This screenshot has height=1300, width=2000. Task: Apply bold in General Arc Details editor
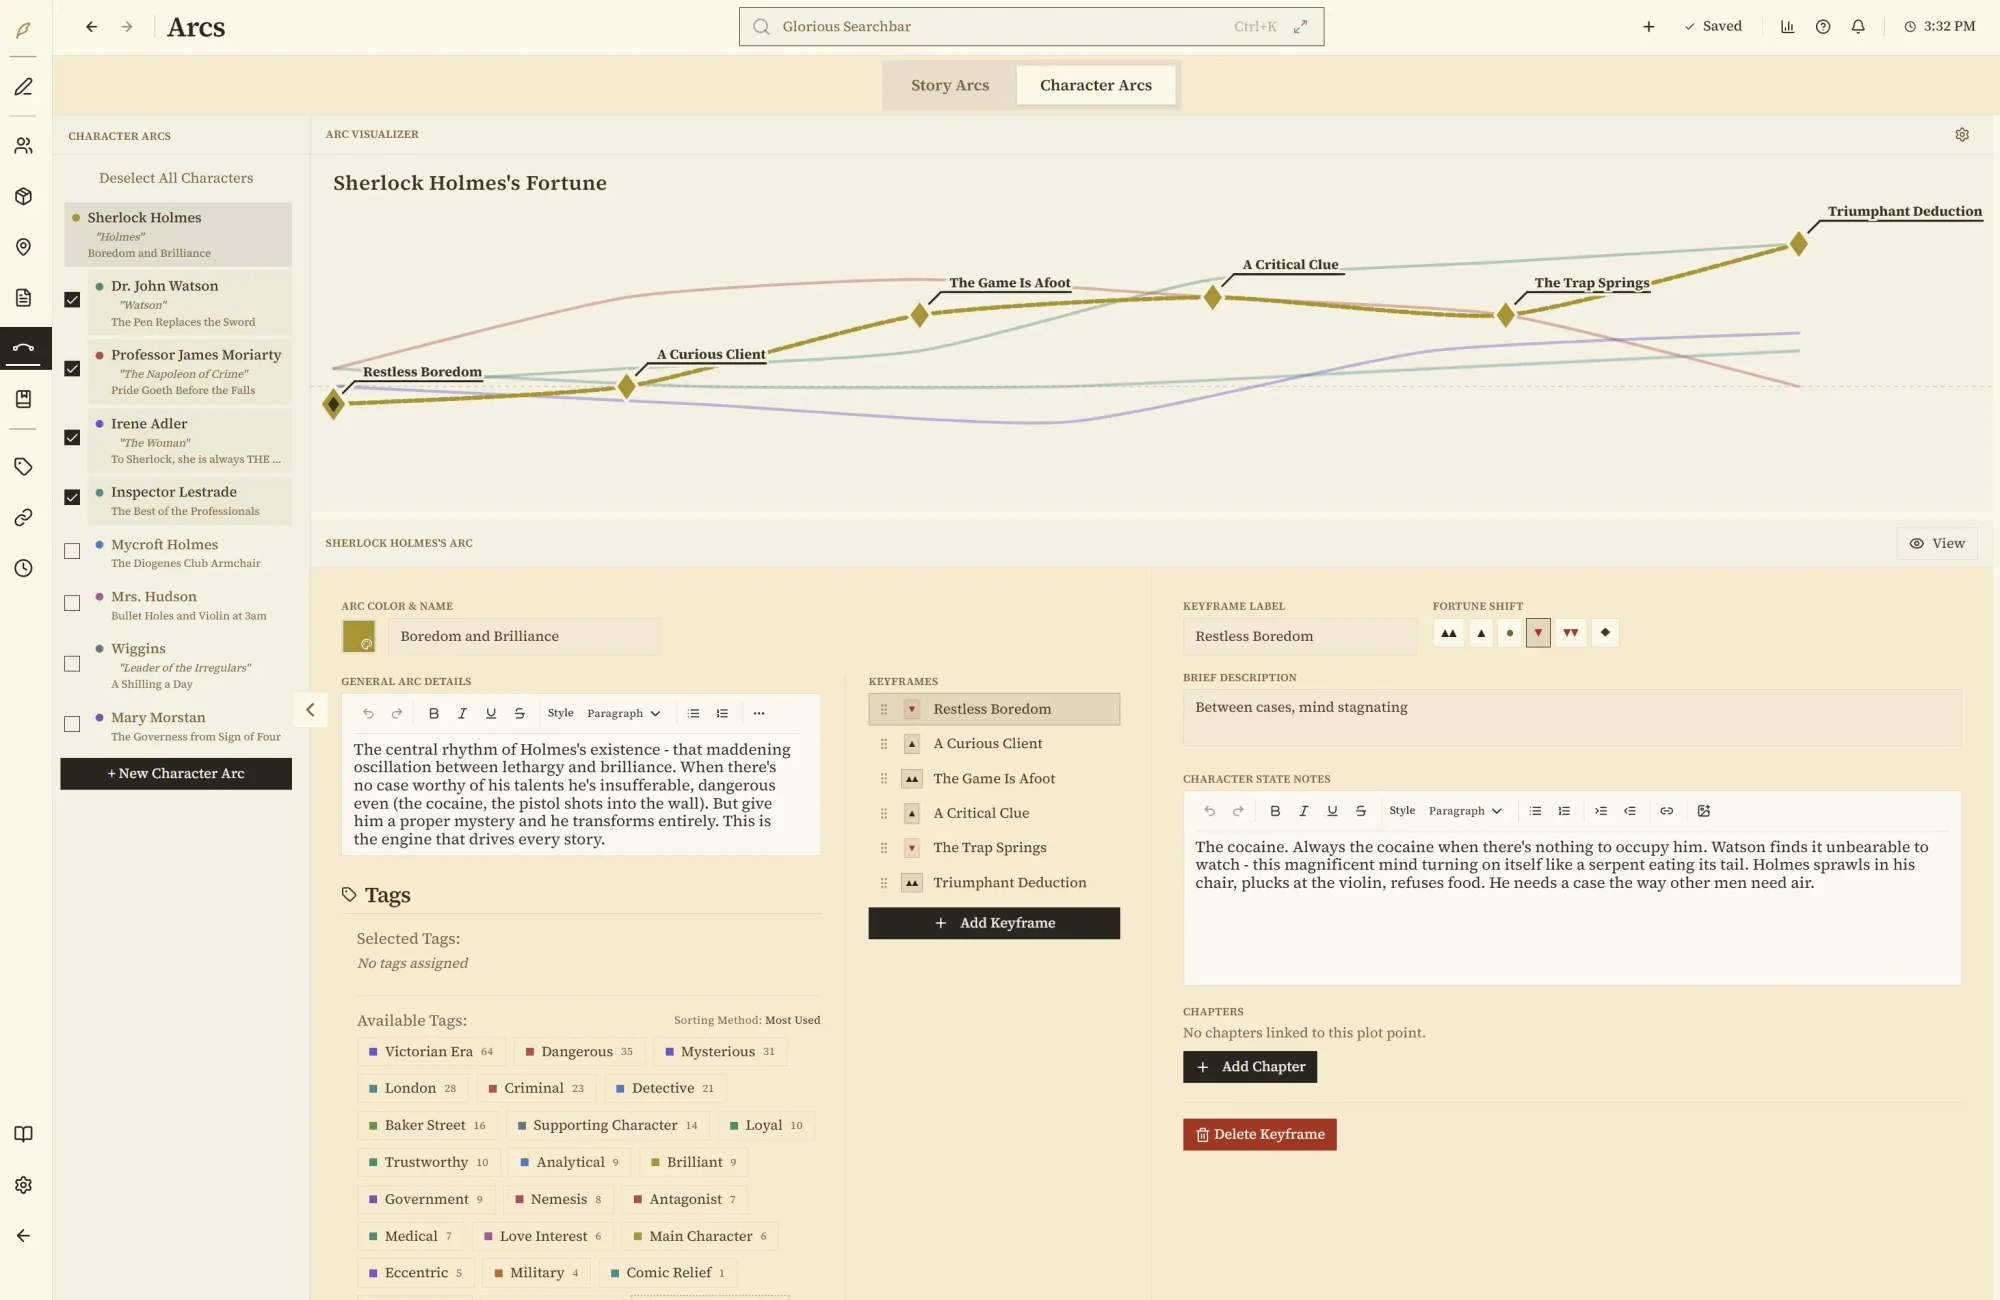tap(434, 714)
